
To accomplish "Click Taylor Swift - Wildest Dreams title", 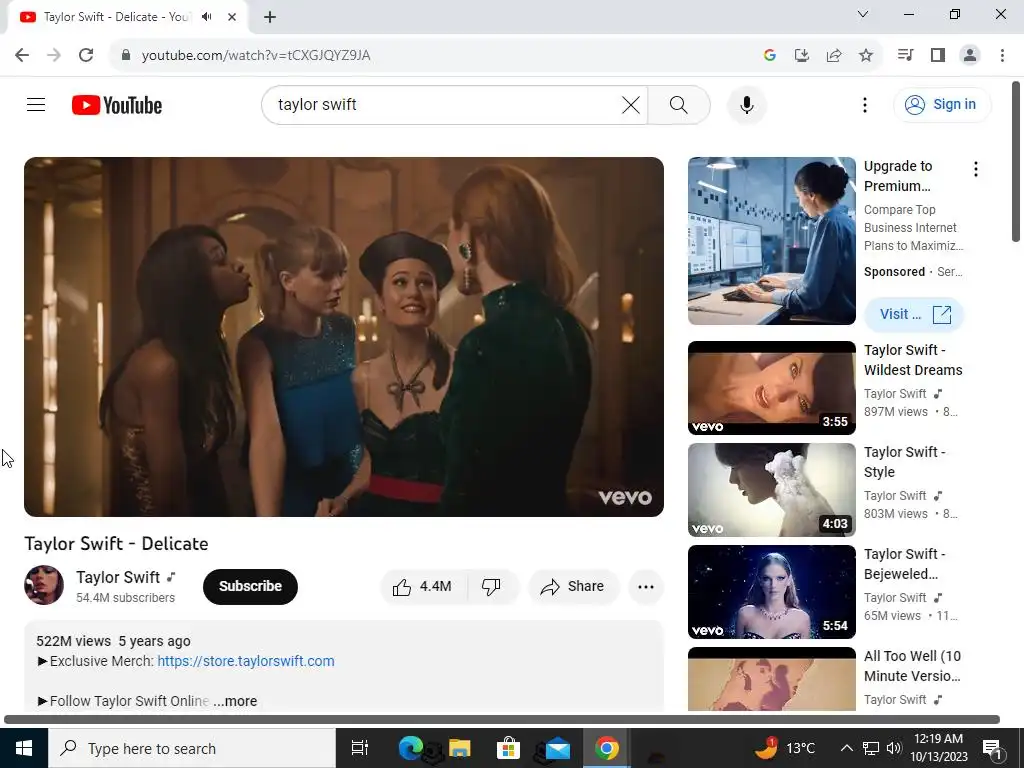I will 913,360.
